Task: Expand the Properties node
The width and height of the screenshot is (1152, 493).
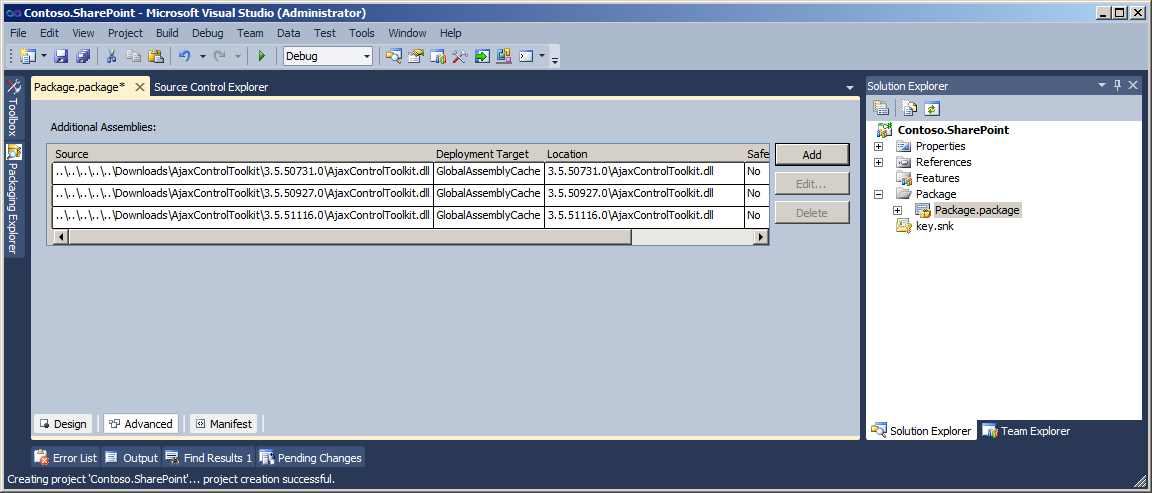Action: click(878, 146)
